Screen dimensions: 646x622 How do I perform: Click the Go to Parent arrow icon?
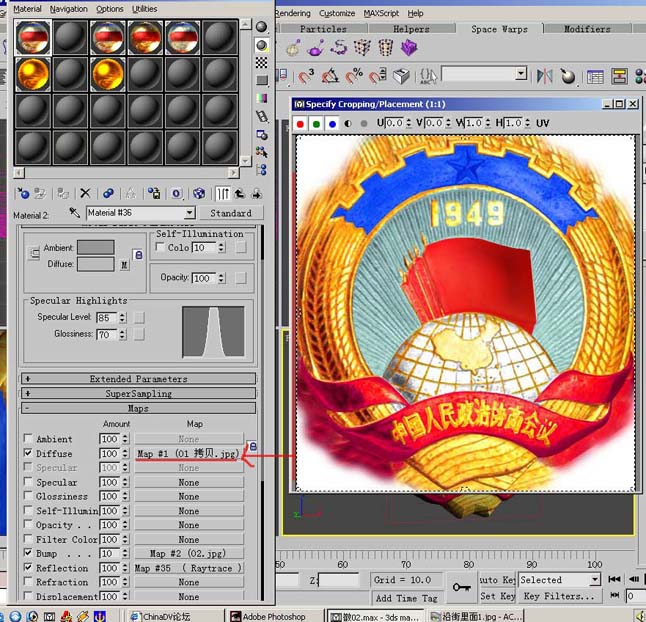tap(239, 193)
